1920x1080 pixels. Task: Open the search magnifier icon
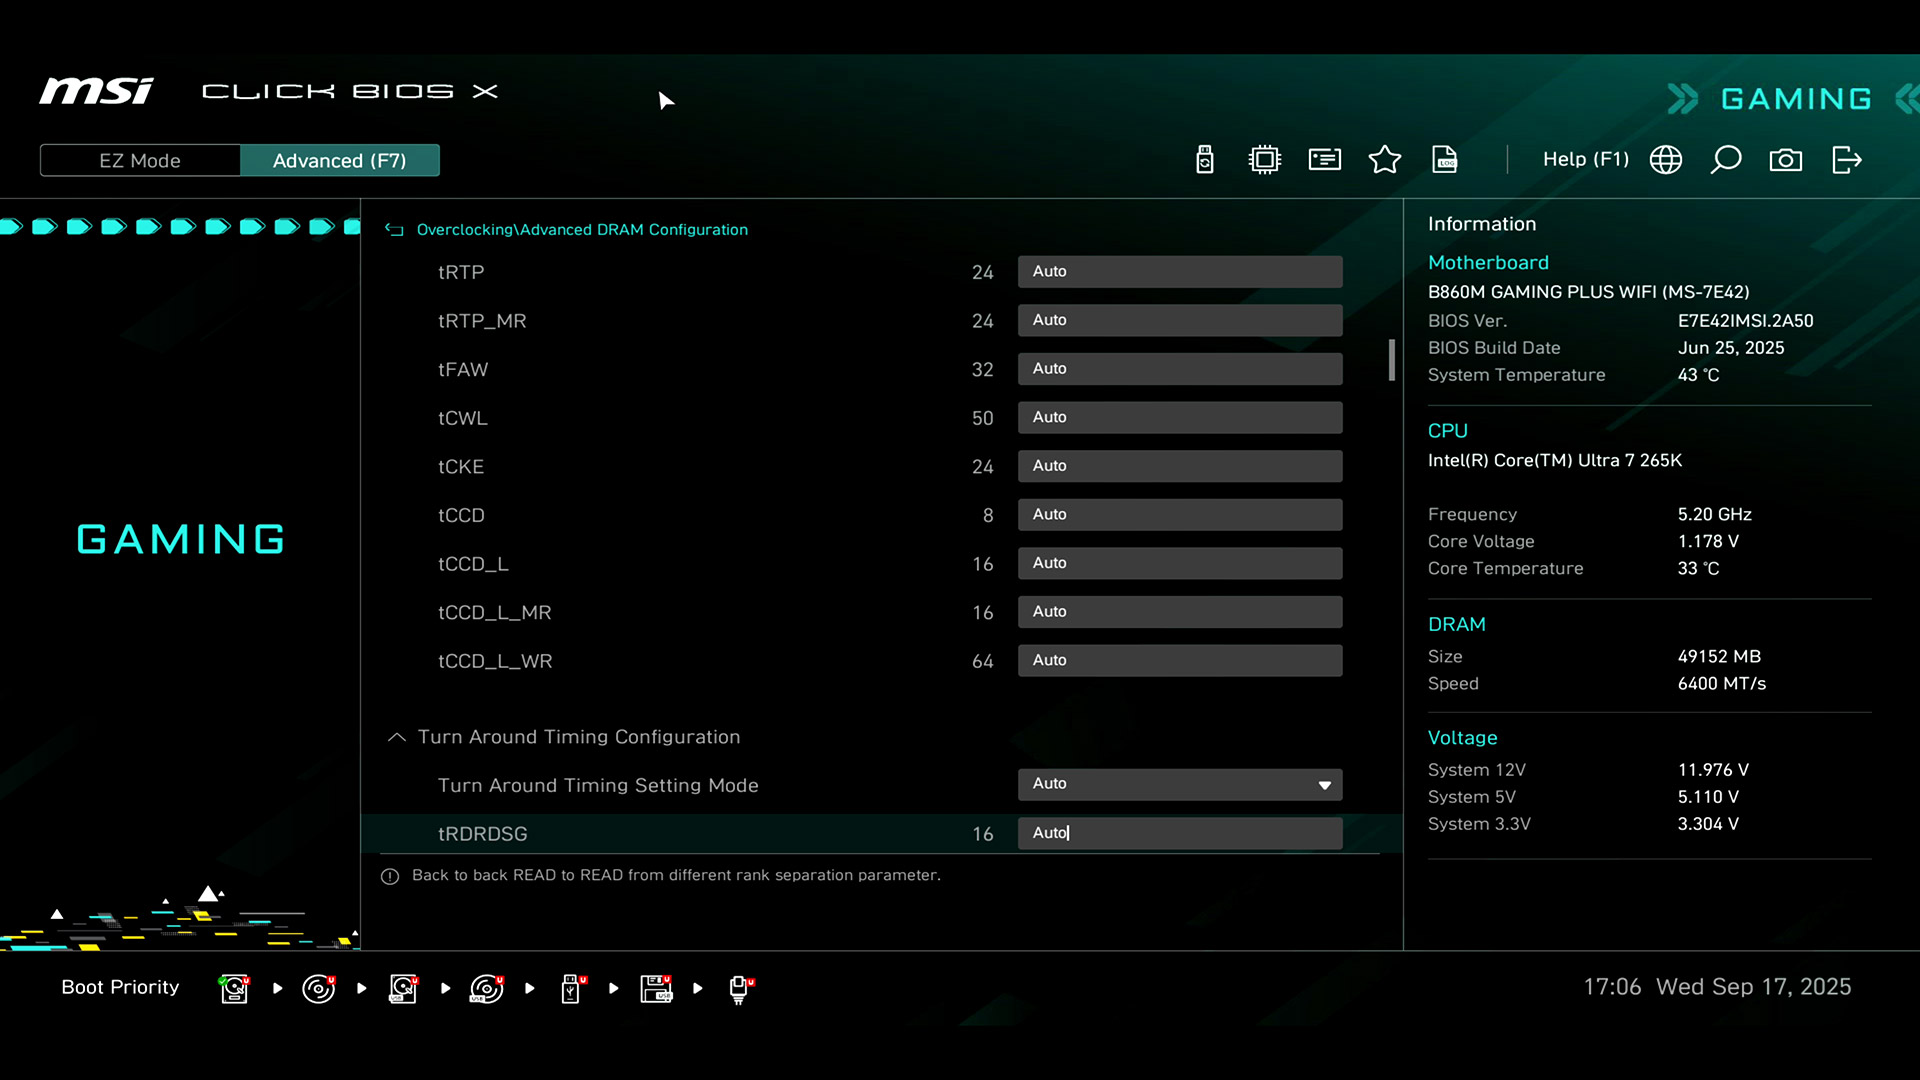pyautogui.click(x=1725, y=160)
